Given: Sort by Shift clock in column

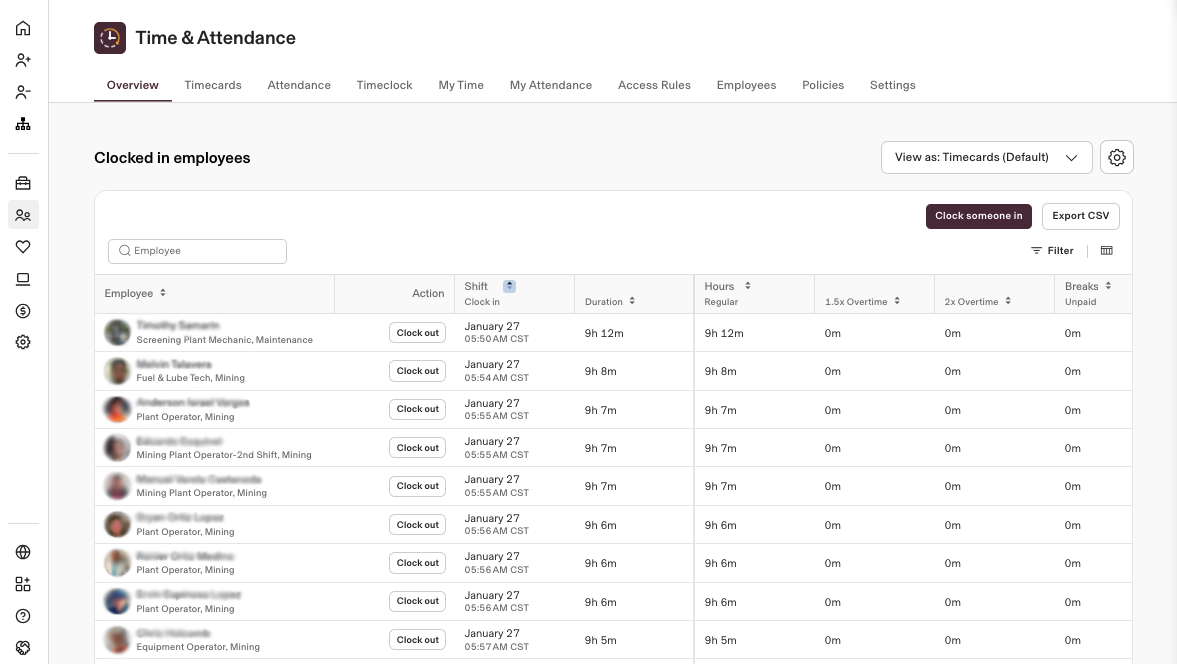Looking at the screenshot, I should 509,286.
